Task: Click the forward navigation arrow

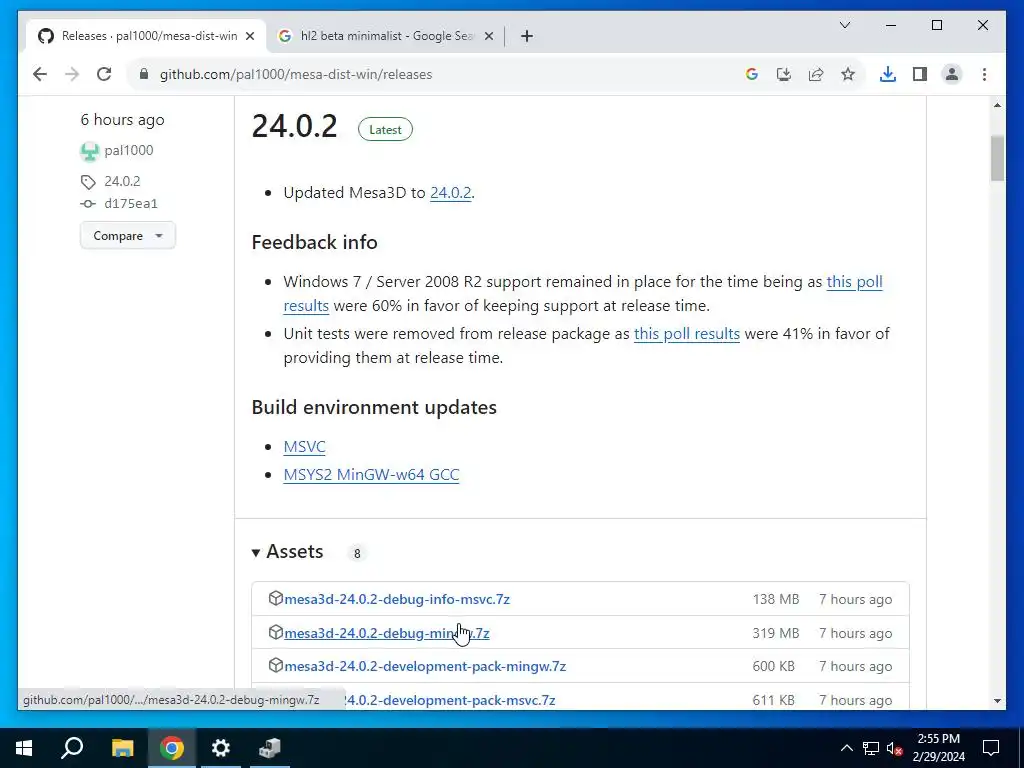Action: [72, 74]
